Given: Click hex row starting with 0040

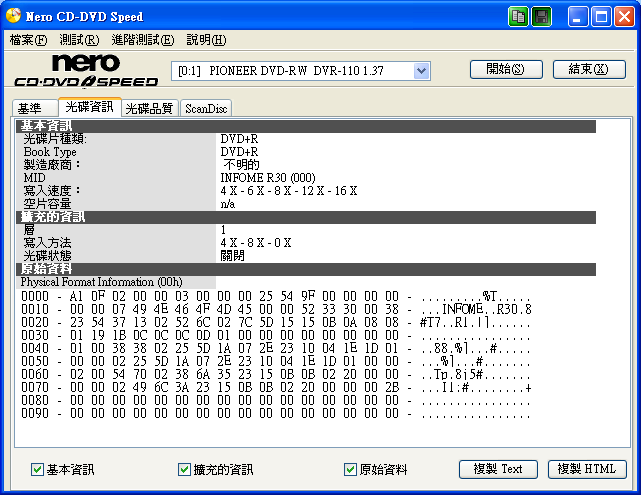Looking at the screenshot, I should (276, 349).
